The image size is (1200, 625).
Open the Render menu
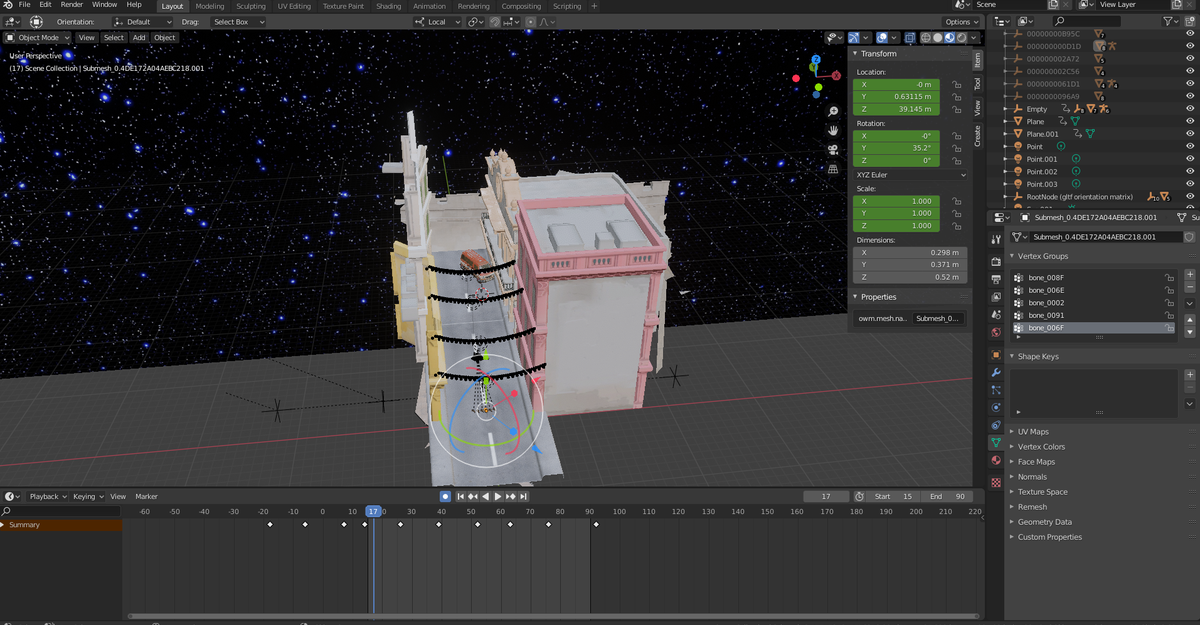[71, 5]
